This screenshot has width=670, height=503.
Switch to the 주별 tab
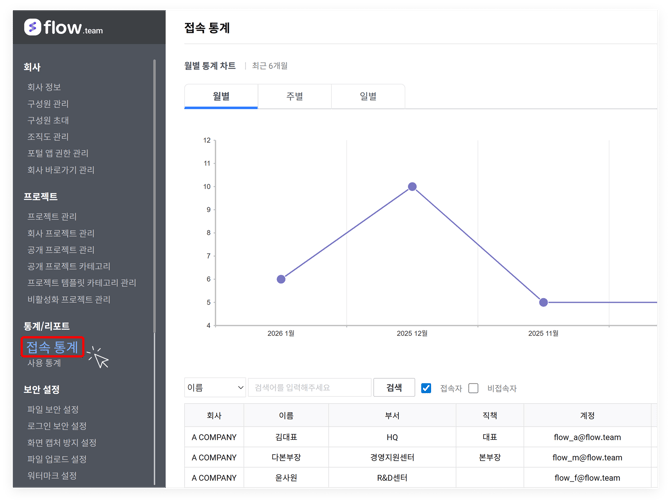point(294,97)
